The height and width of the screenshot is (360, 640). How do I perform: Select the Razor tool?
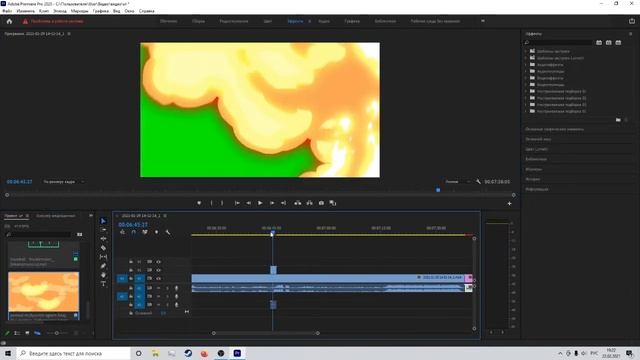103,248
